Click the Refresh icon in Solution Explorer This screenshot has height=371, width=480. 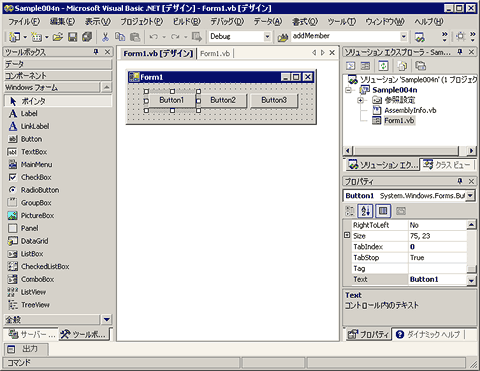(x=383, y=66)
